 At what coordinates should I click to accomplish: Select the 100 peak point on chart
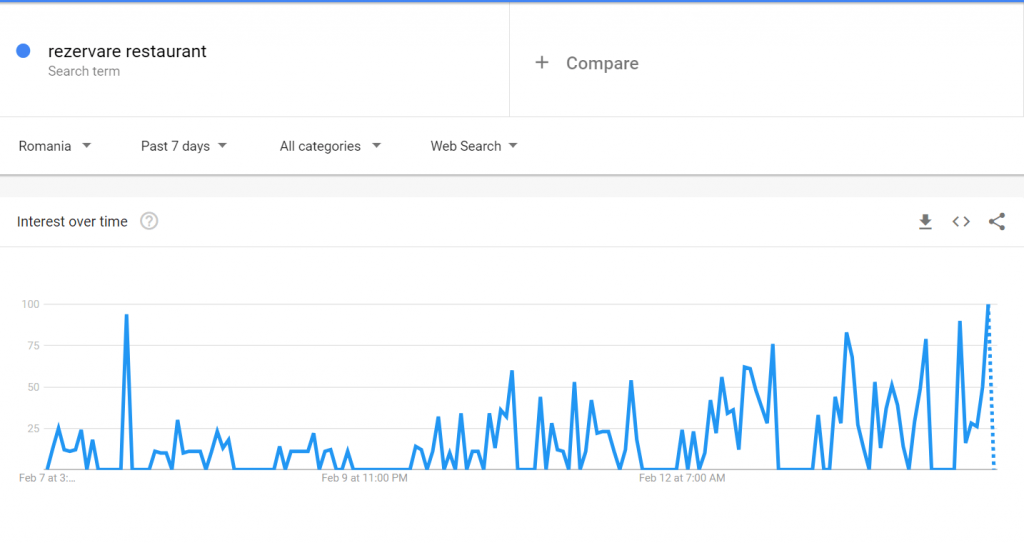[x=988, y=304]
